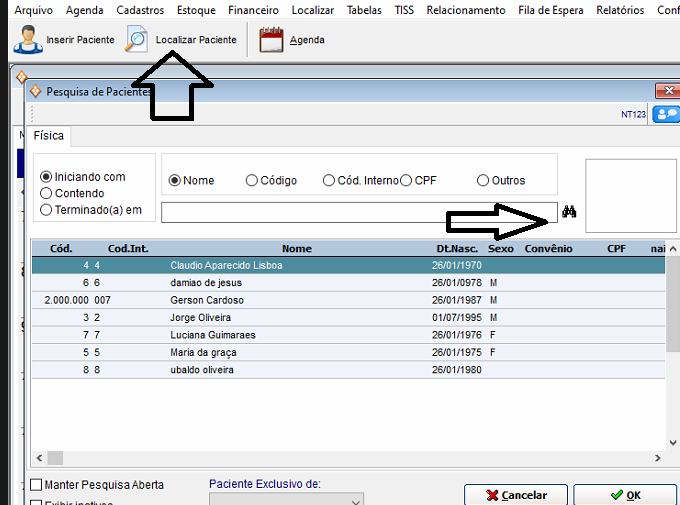Click the blue user chat icon

click(664, 114)
